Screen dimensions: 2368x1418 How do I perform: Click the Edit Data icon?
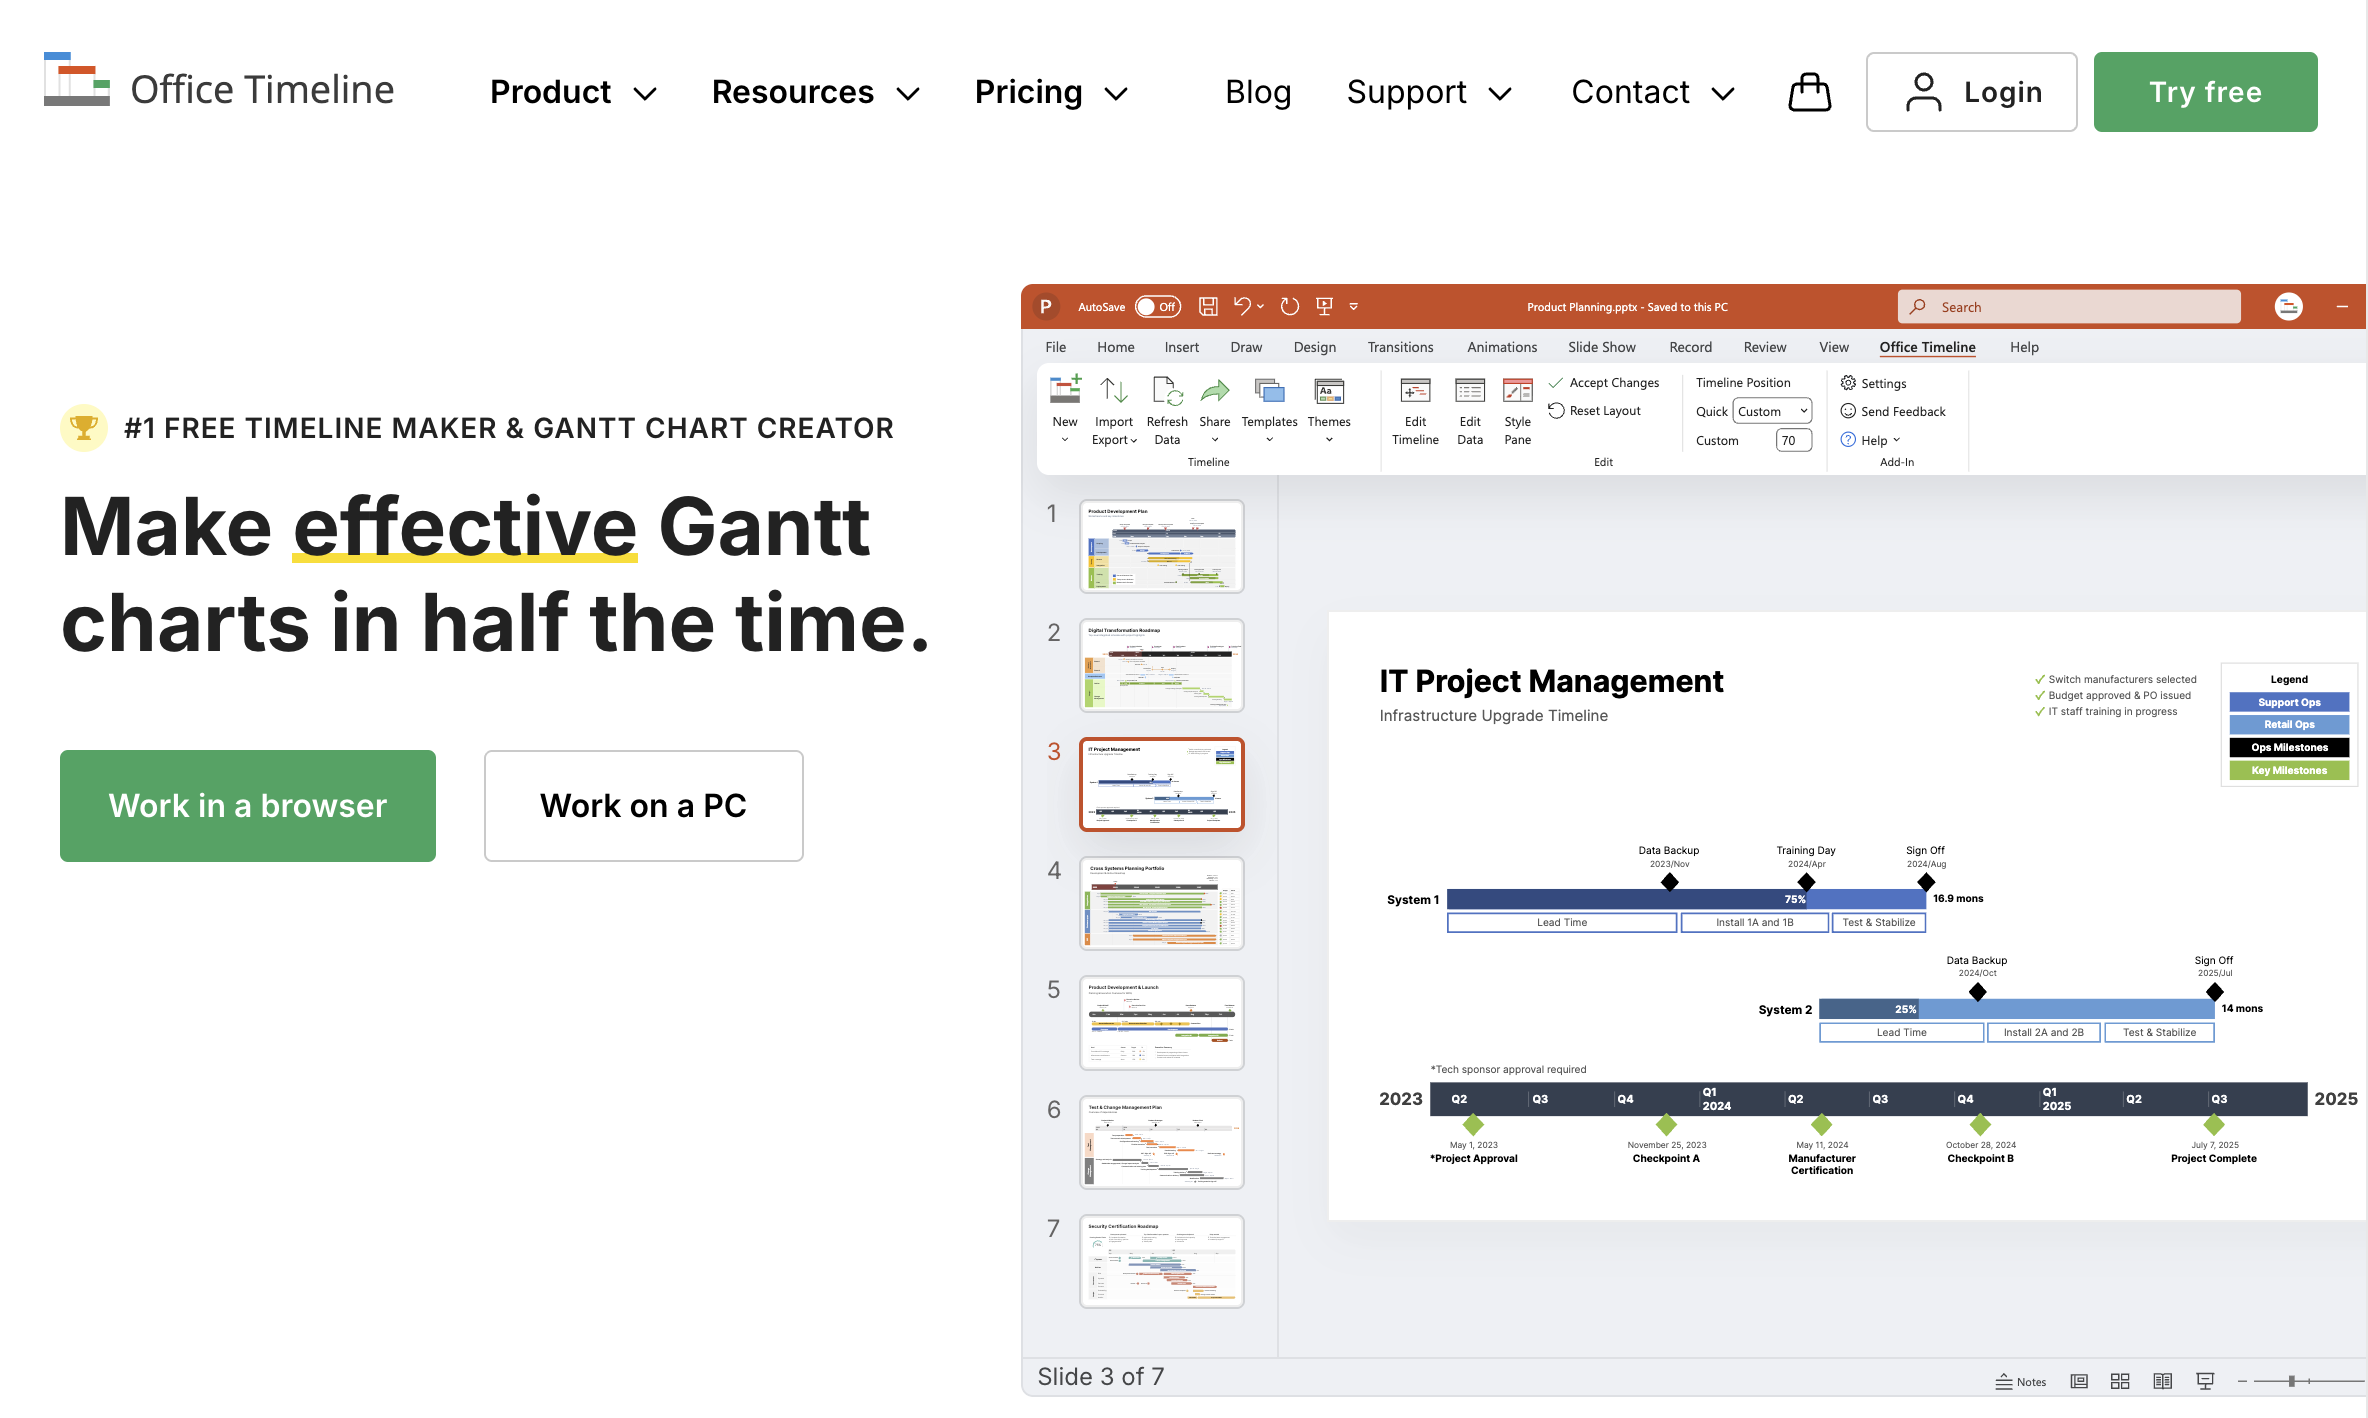(x=1470, y=390)
